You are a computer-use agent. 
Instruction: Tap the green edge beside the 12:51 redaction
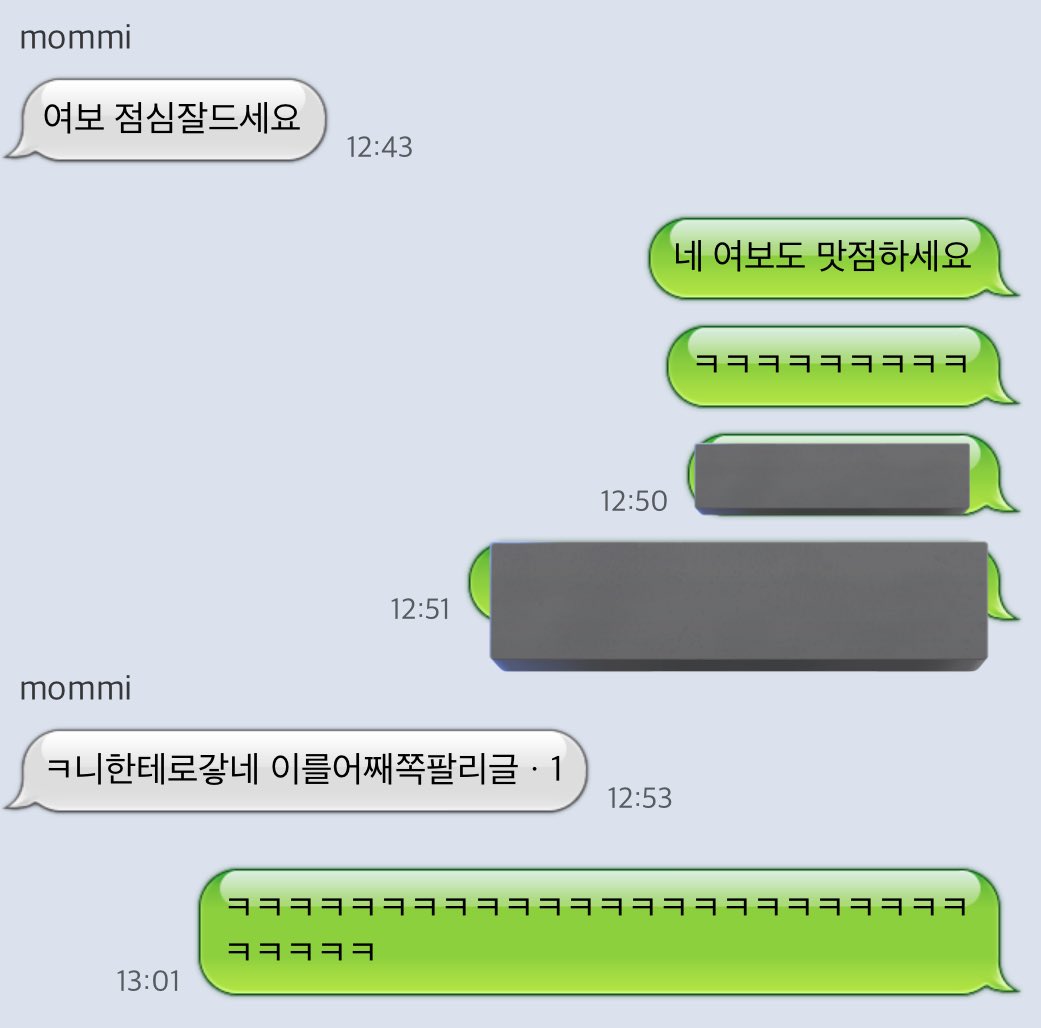[x=479, y=582]
